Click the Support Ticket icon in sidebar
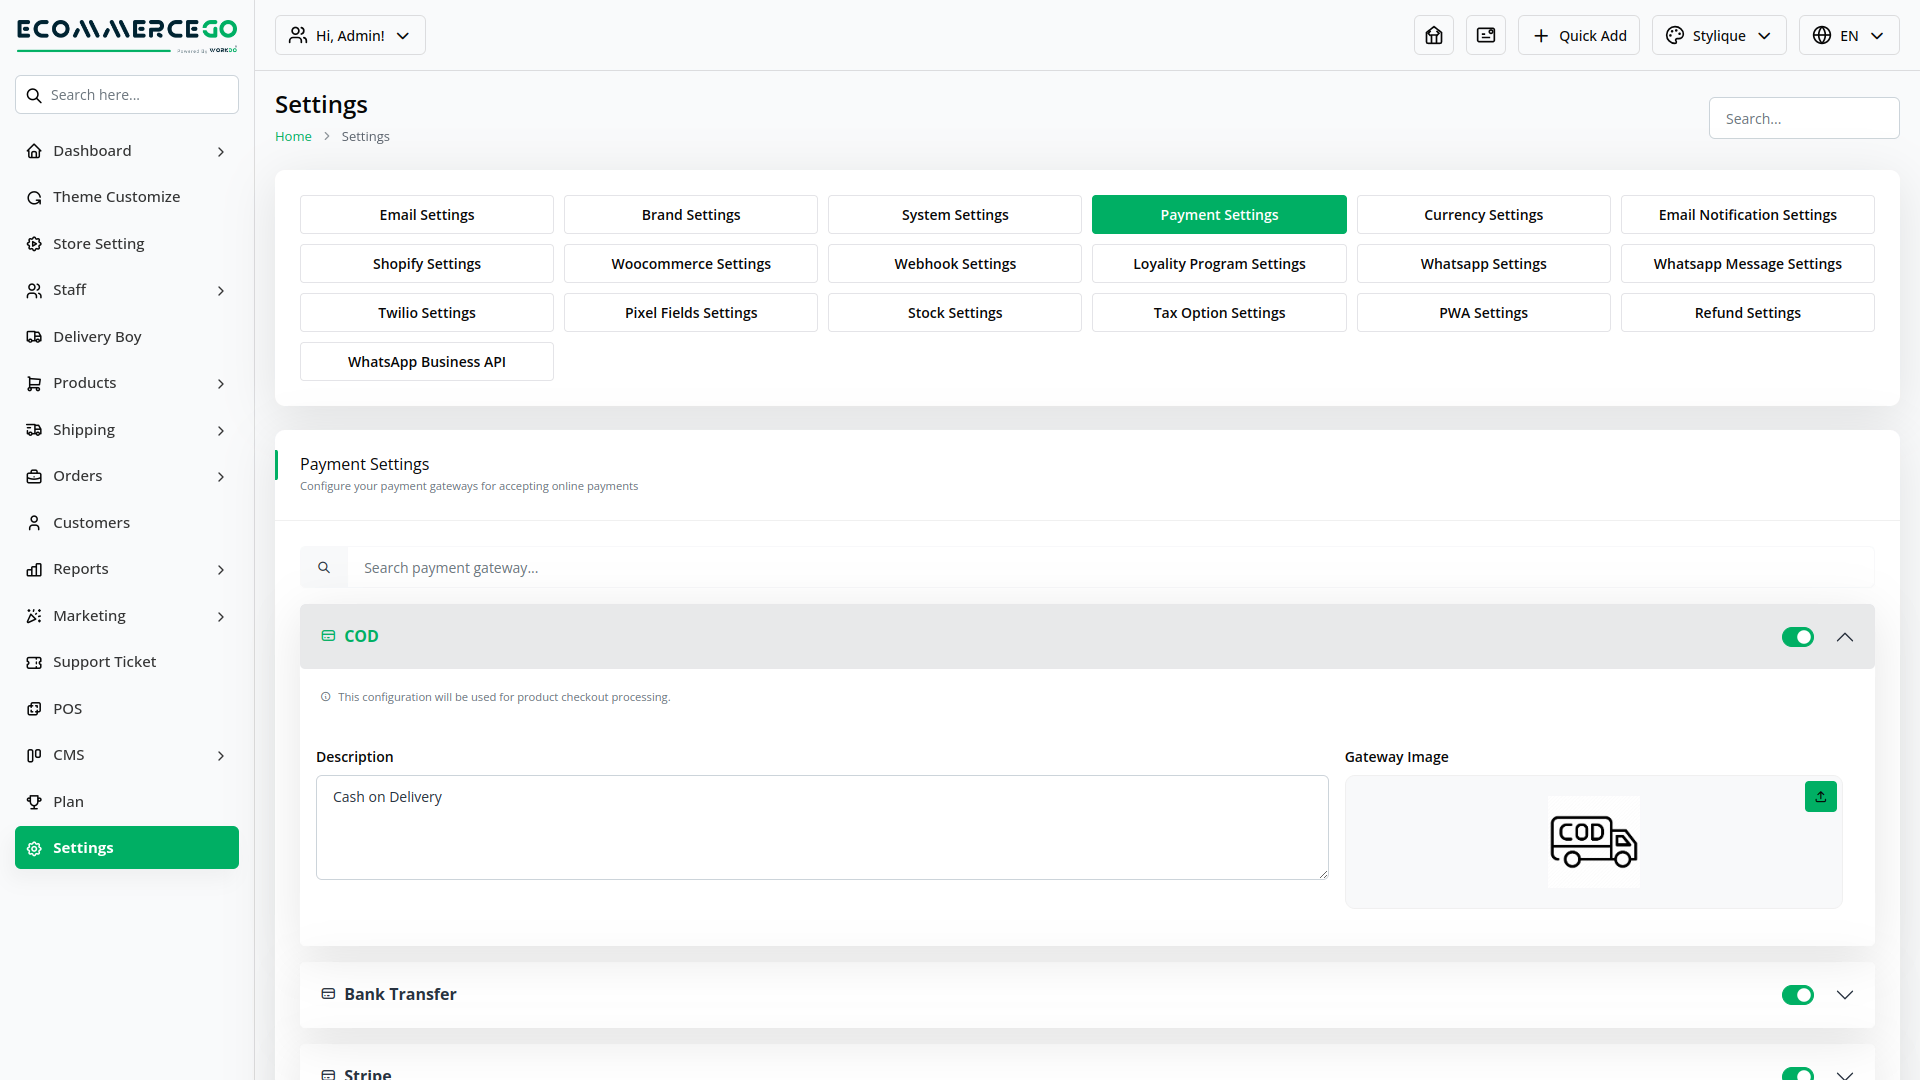1920x1080 pixels. (x=34, y=662)
